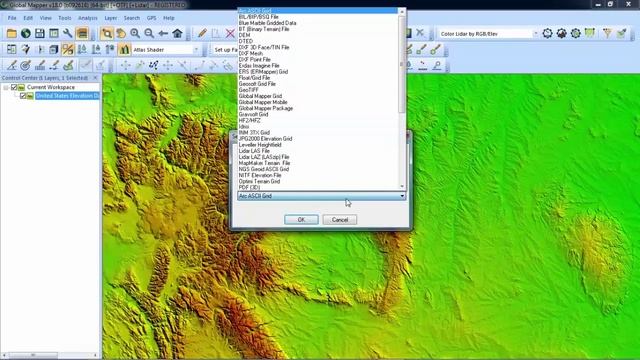
Task: Click OK in the export format dialog
Action: (301, 220)
